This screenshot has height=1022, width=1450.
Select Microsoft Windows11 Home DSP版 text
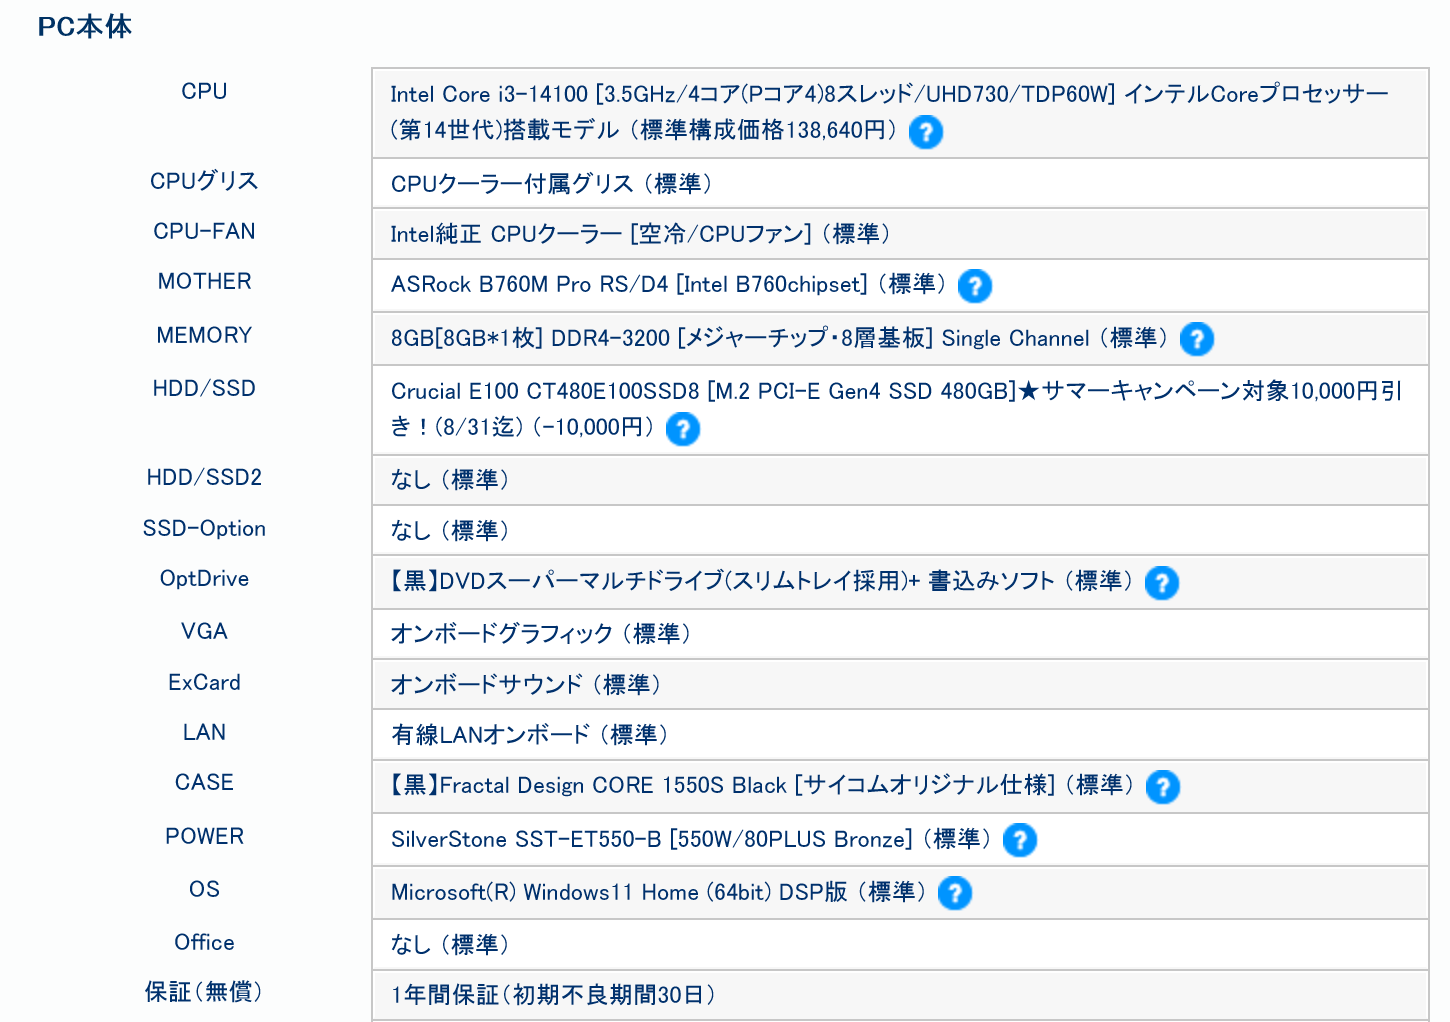(658, 892)
